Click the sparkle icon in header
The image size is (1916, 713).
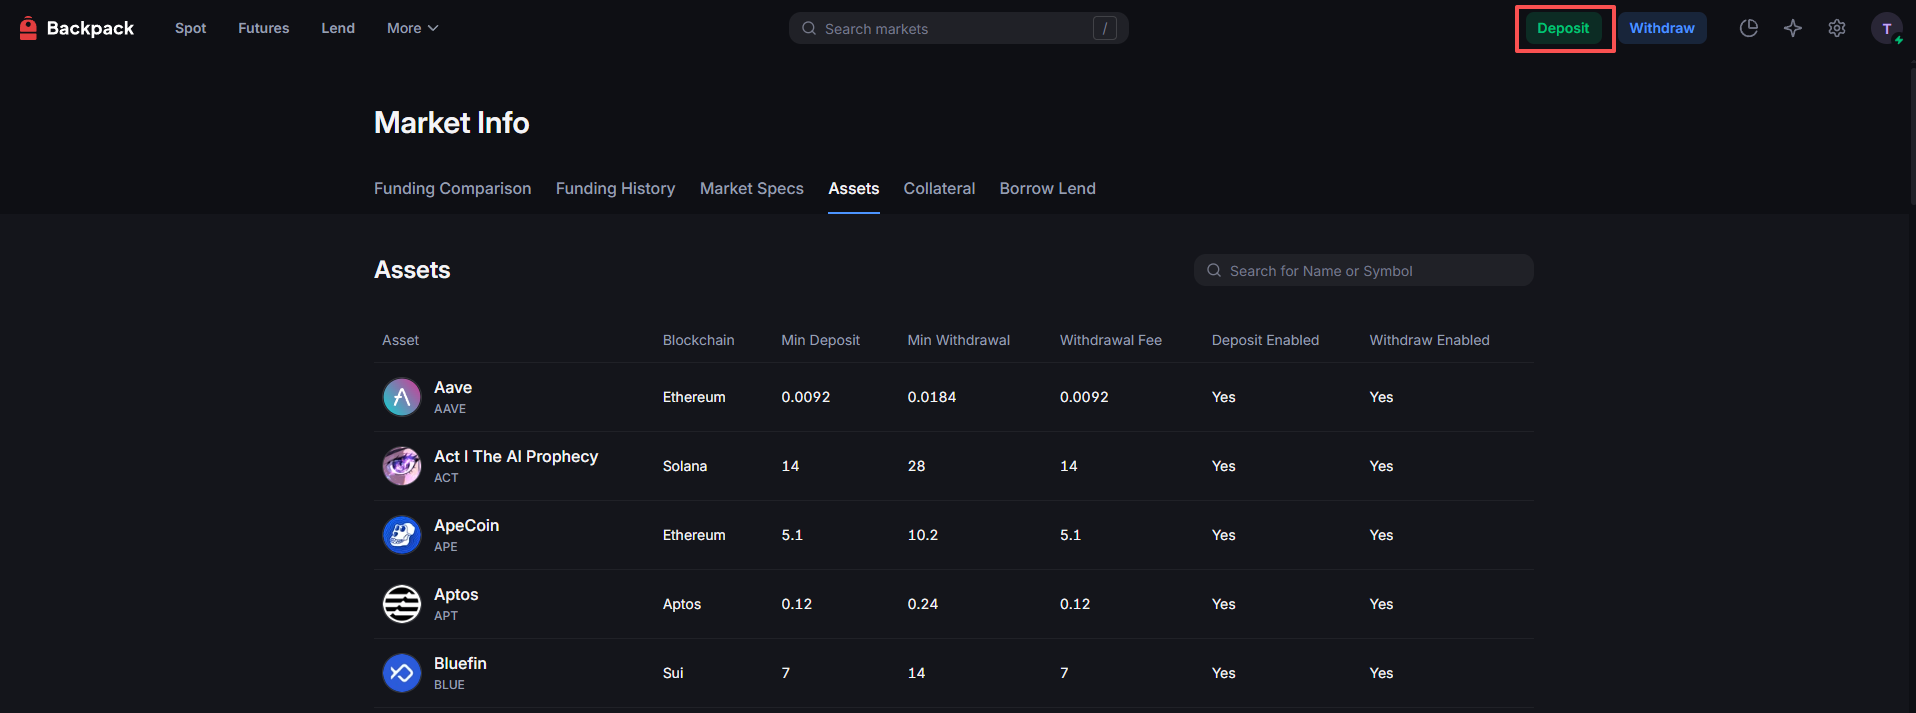click(1792, 28)
